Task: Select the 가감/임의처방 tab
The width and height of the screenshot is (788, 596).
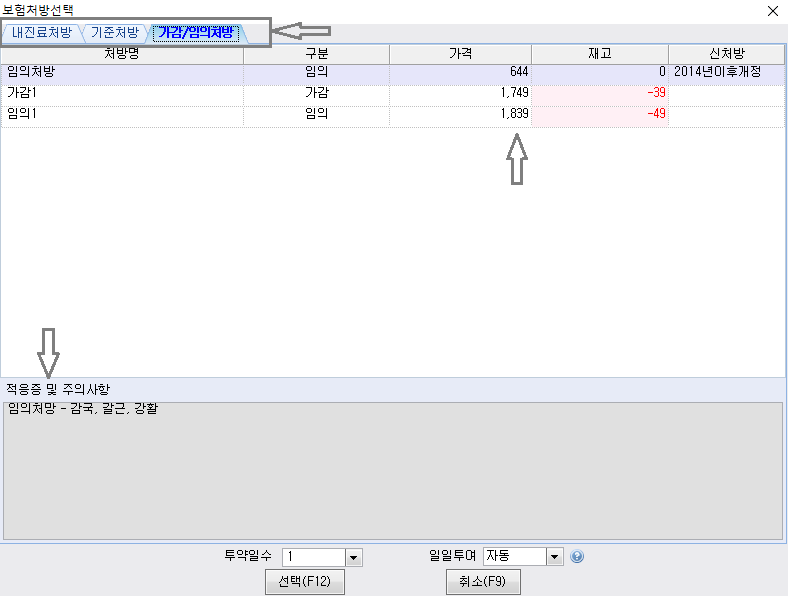Action: (196, 33)
